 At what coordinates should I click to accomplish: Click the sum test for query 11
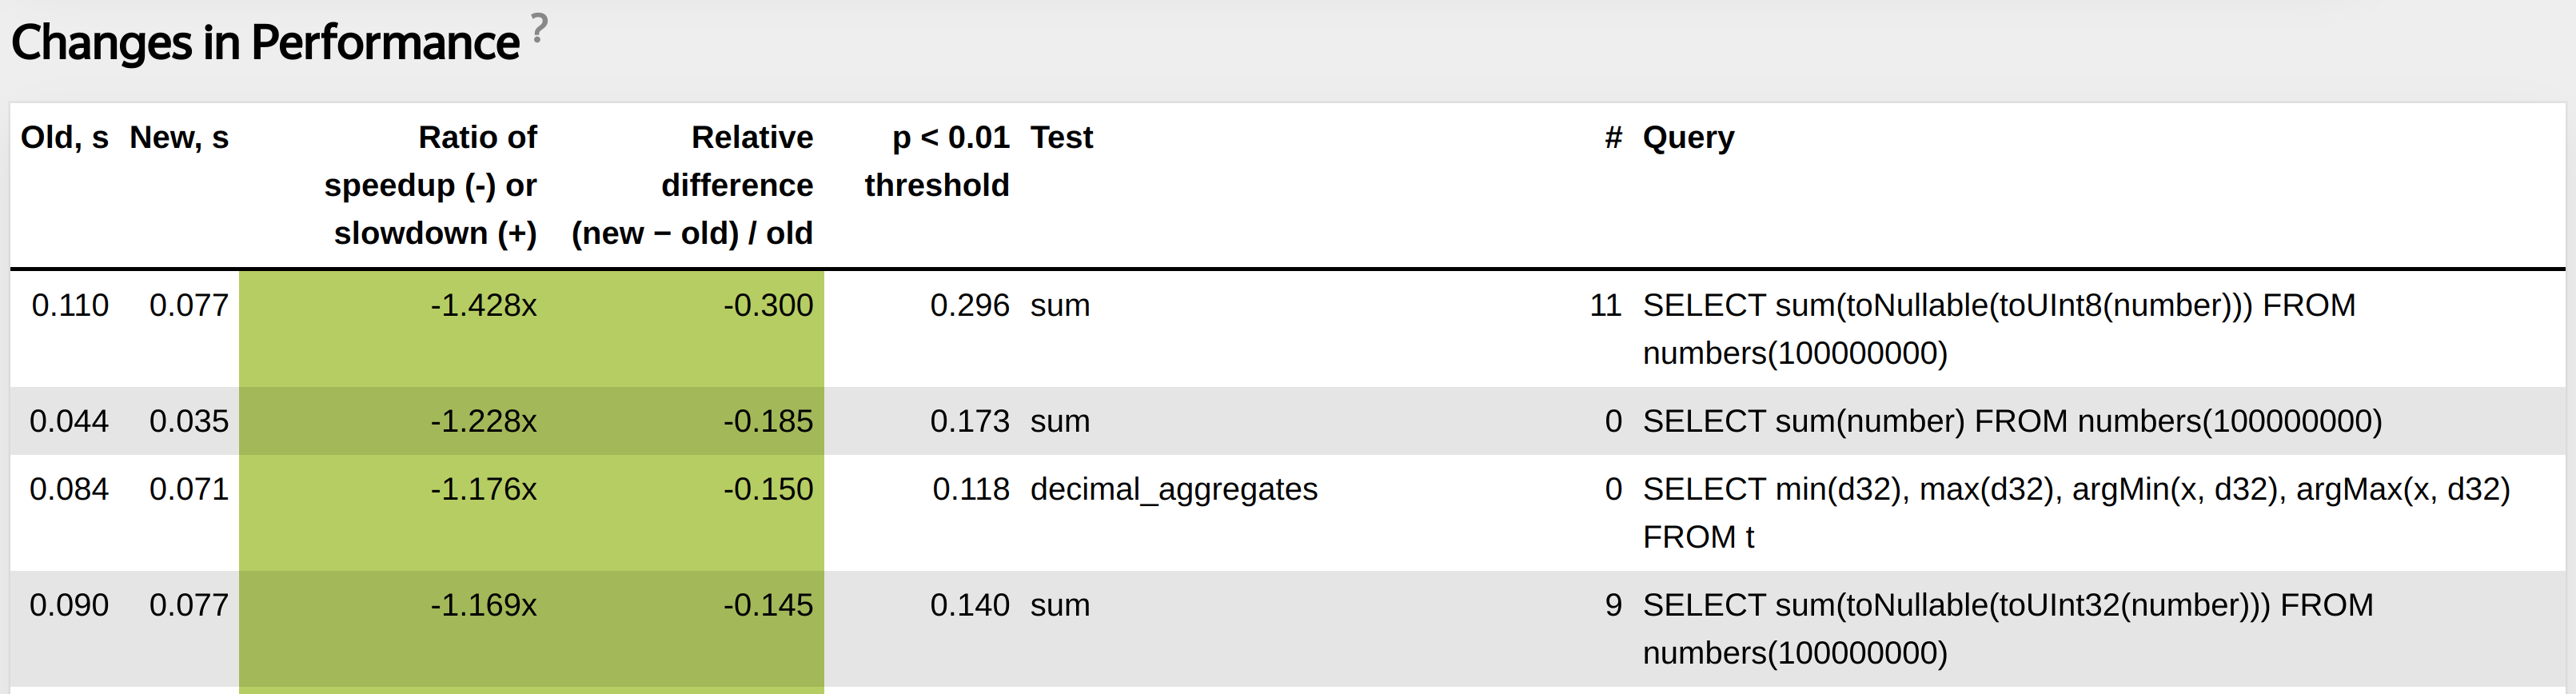(x=1060, y=305)
